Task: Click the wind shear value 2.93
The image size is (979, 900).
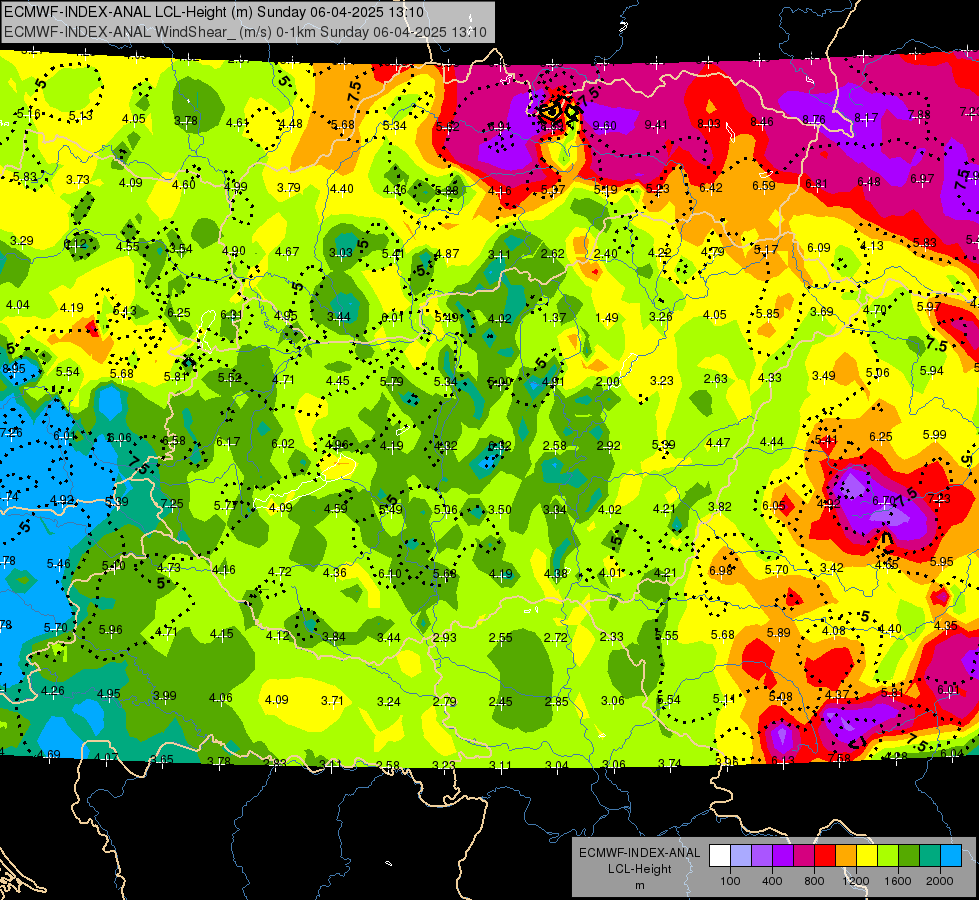Action: coord(445,638)
